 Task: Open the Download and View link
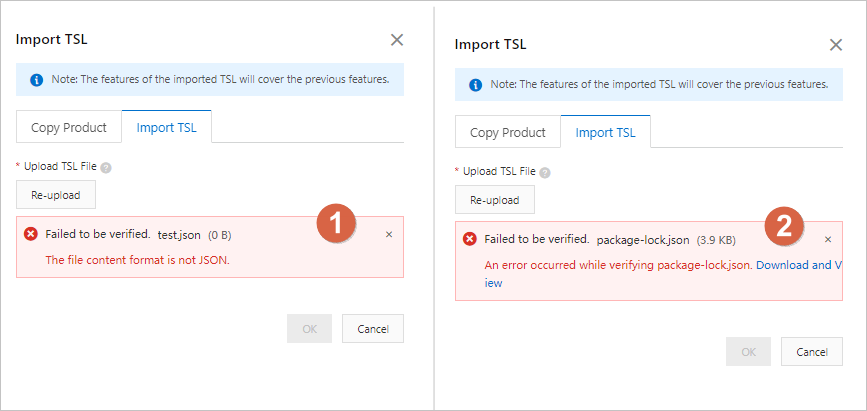pos(797,265)
